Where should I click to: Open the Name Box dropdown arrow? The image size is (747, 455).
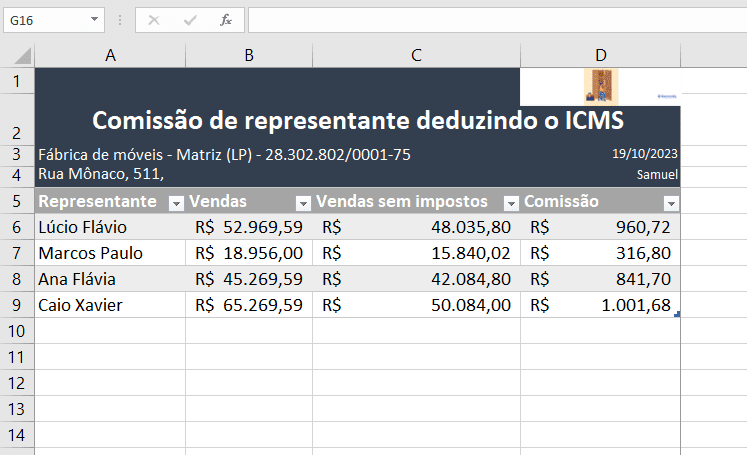click(94, 20)
